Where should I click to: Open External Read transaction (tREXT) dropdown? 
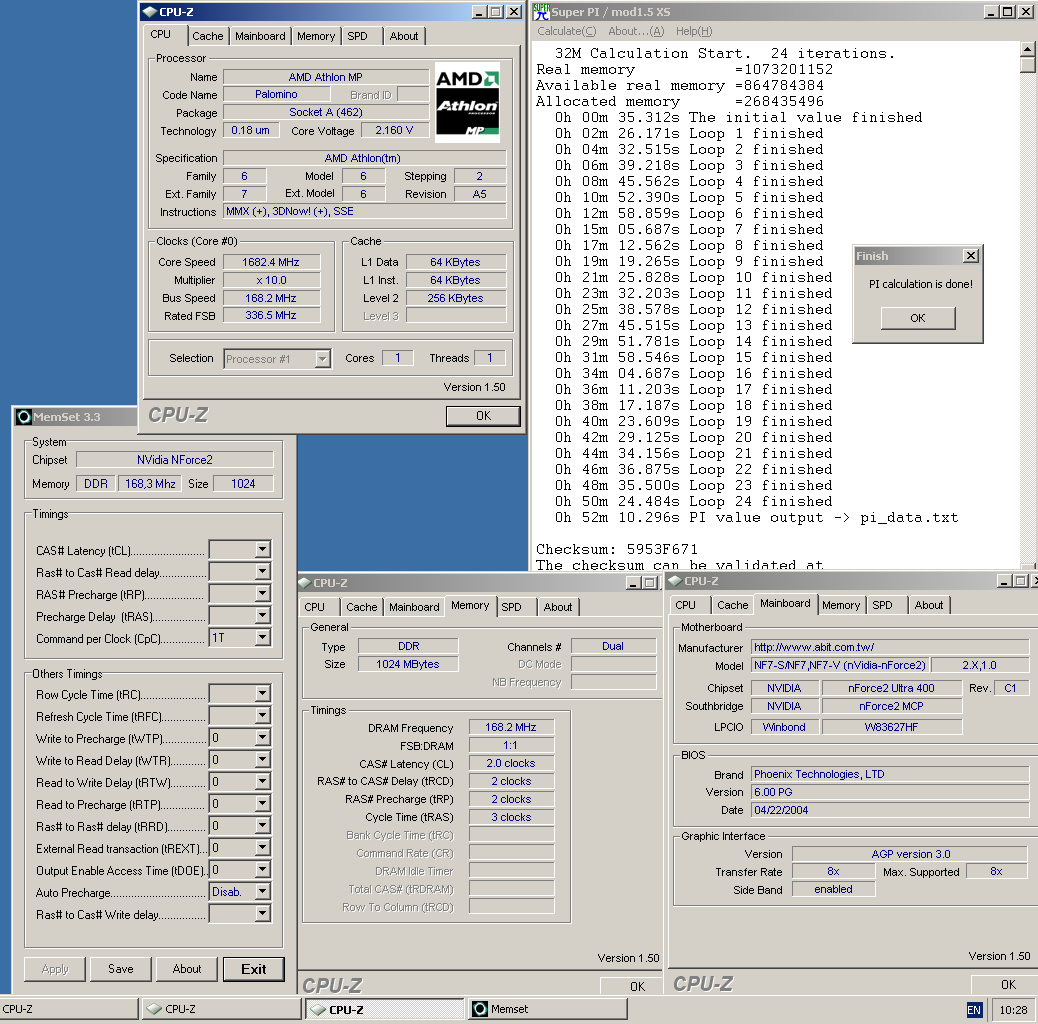click(x=263, y=847)
